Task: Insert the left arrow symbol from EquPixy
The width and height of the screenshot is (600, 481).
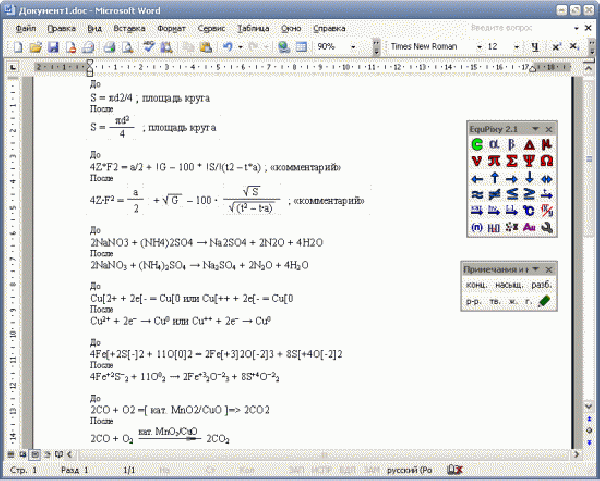Action: 477,179
